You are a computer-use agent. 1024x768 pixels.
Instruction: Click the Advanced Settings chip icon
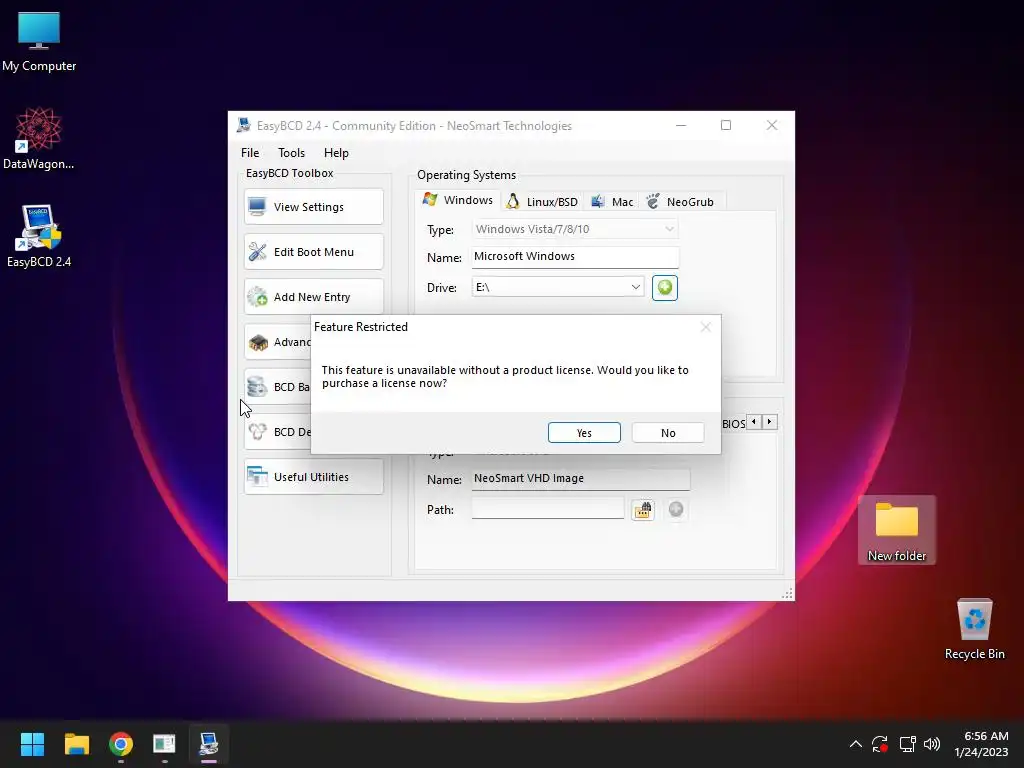point(258,342)
